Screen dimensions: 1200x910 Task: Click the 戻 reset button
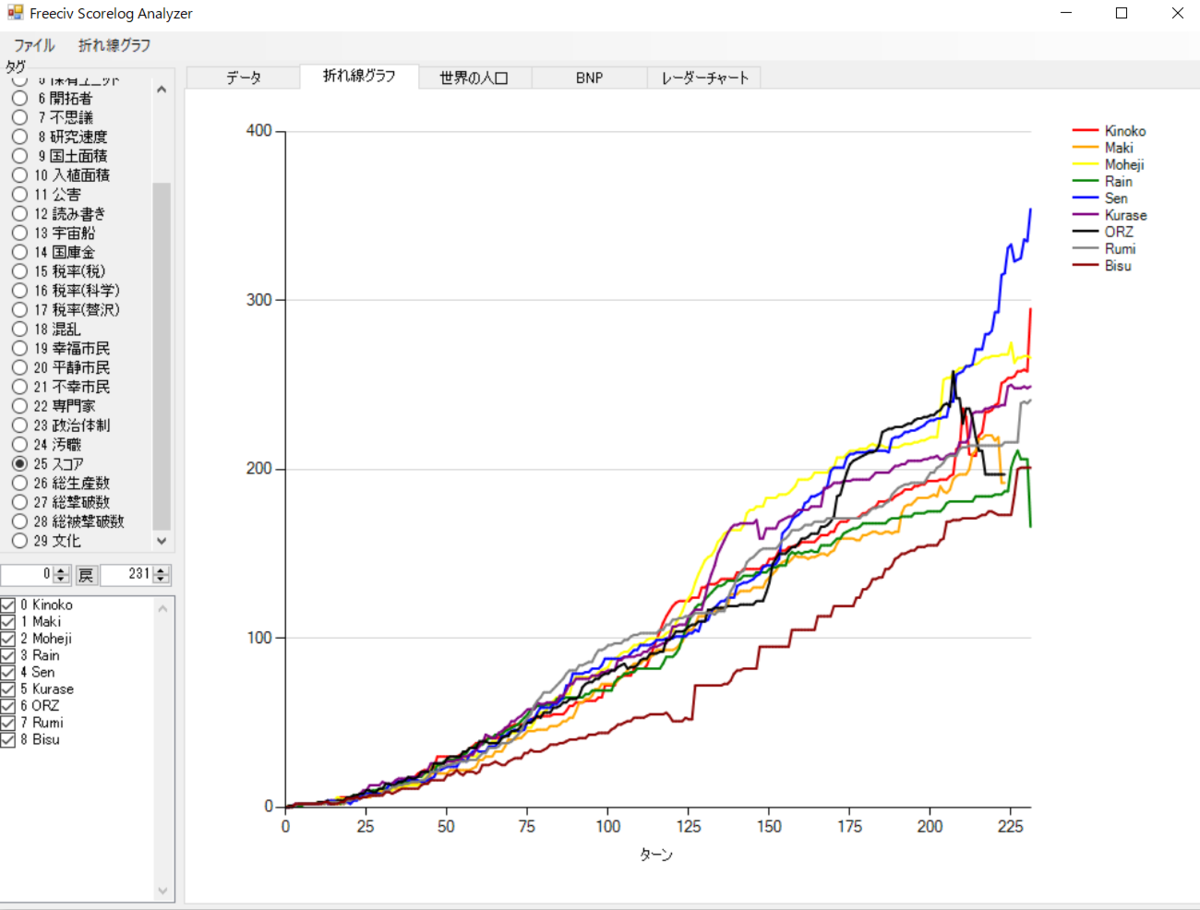click(x=86, y=575)
